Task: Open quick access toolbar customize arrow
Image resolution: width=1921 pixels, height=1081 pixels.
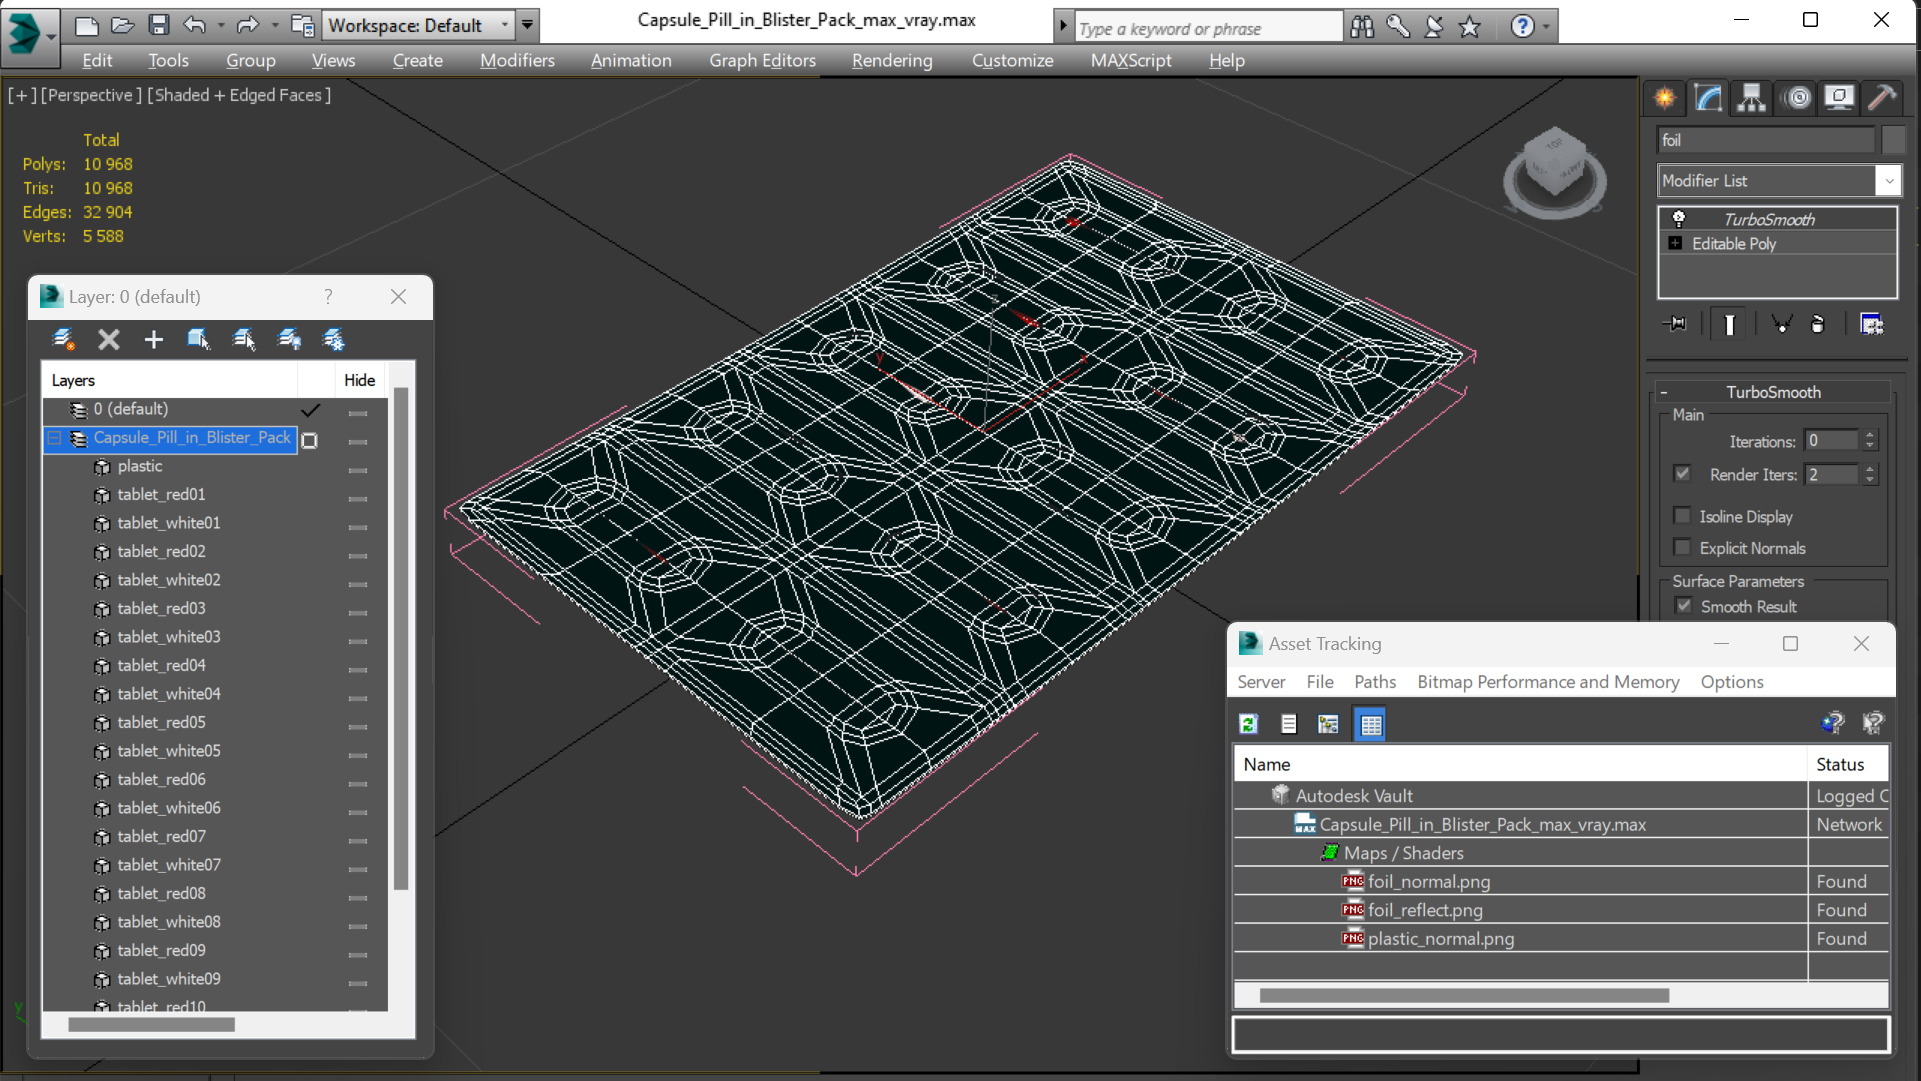Action: click(528, 25)
